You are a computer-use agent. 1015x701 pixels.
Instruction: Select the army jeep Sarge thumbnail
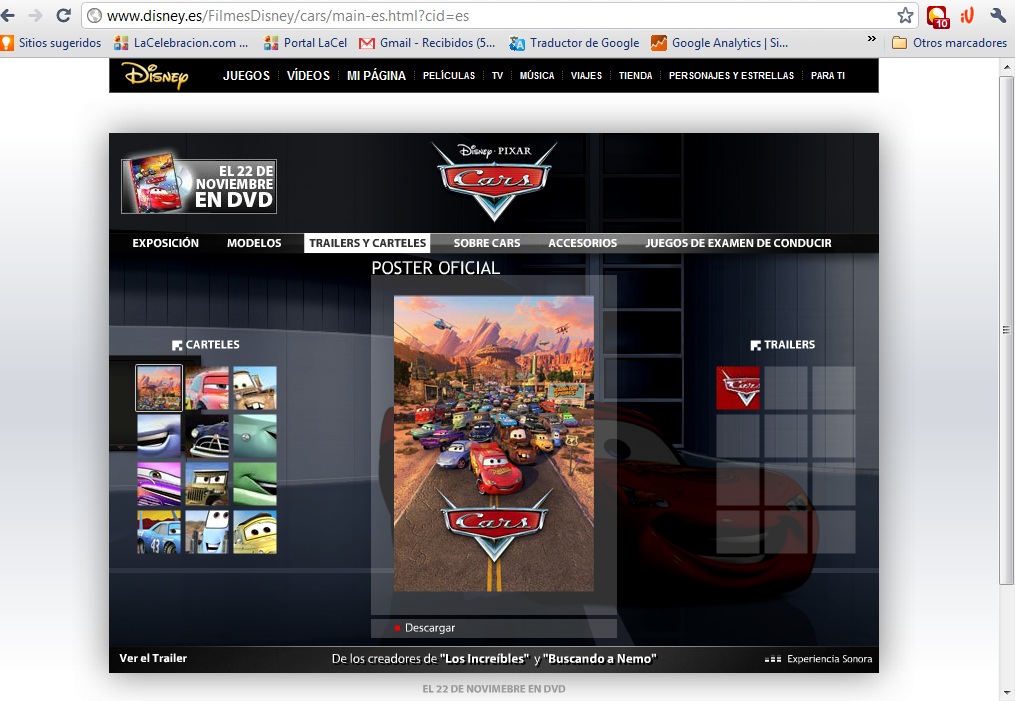tap(207, 484)
